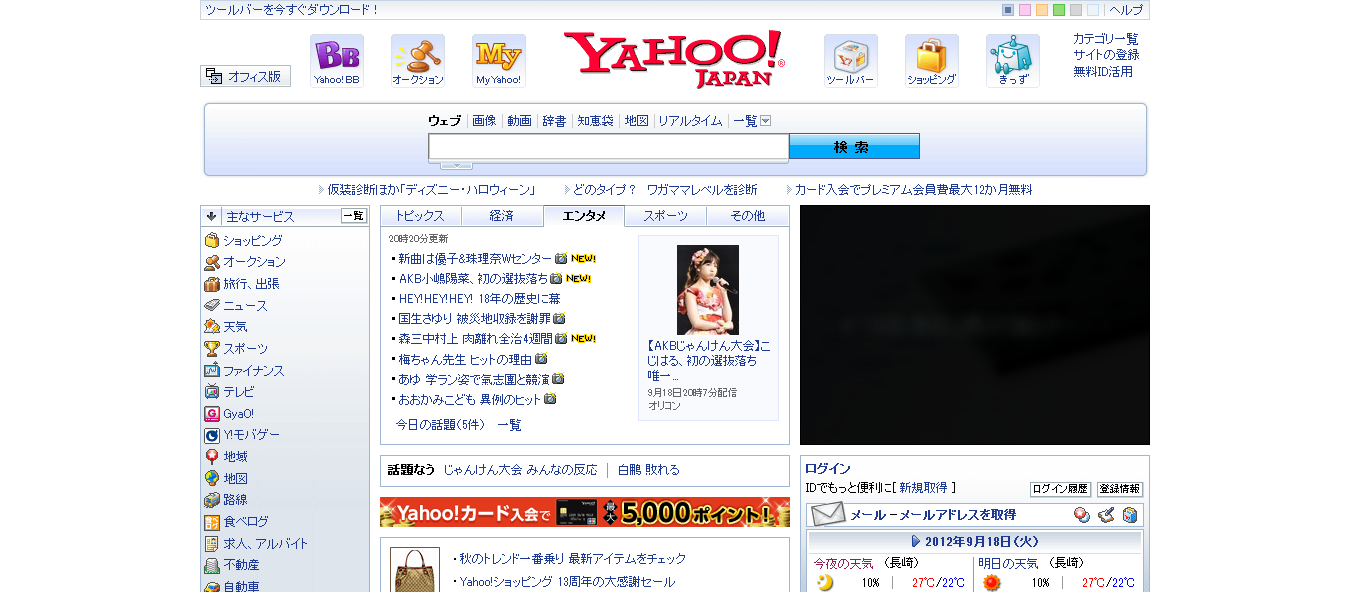Select リアルタイム search category

[x=690, y=121]
